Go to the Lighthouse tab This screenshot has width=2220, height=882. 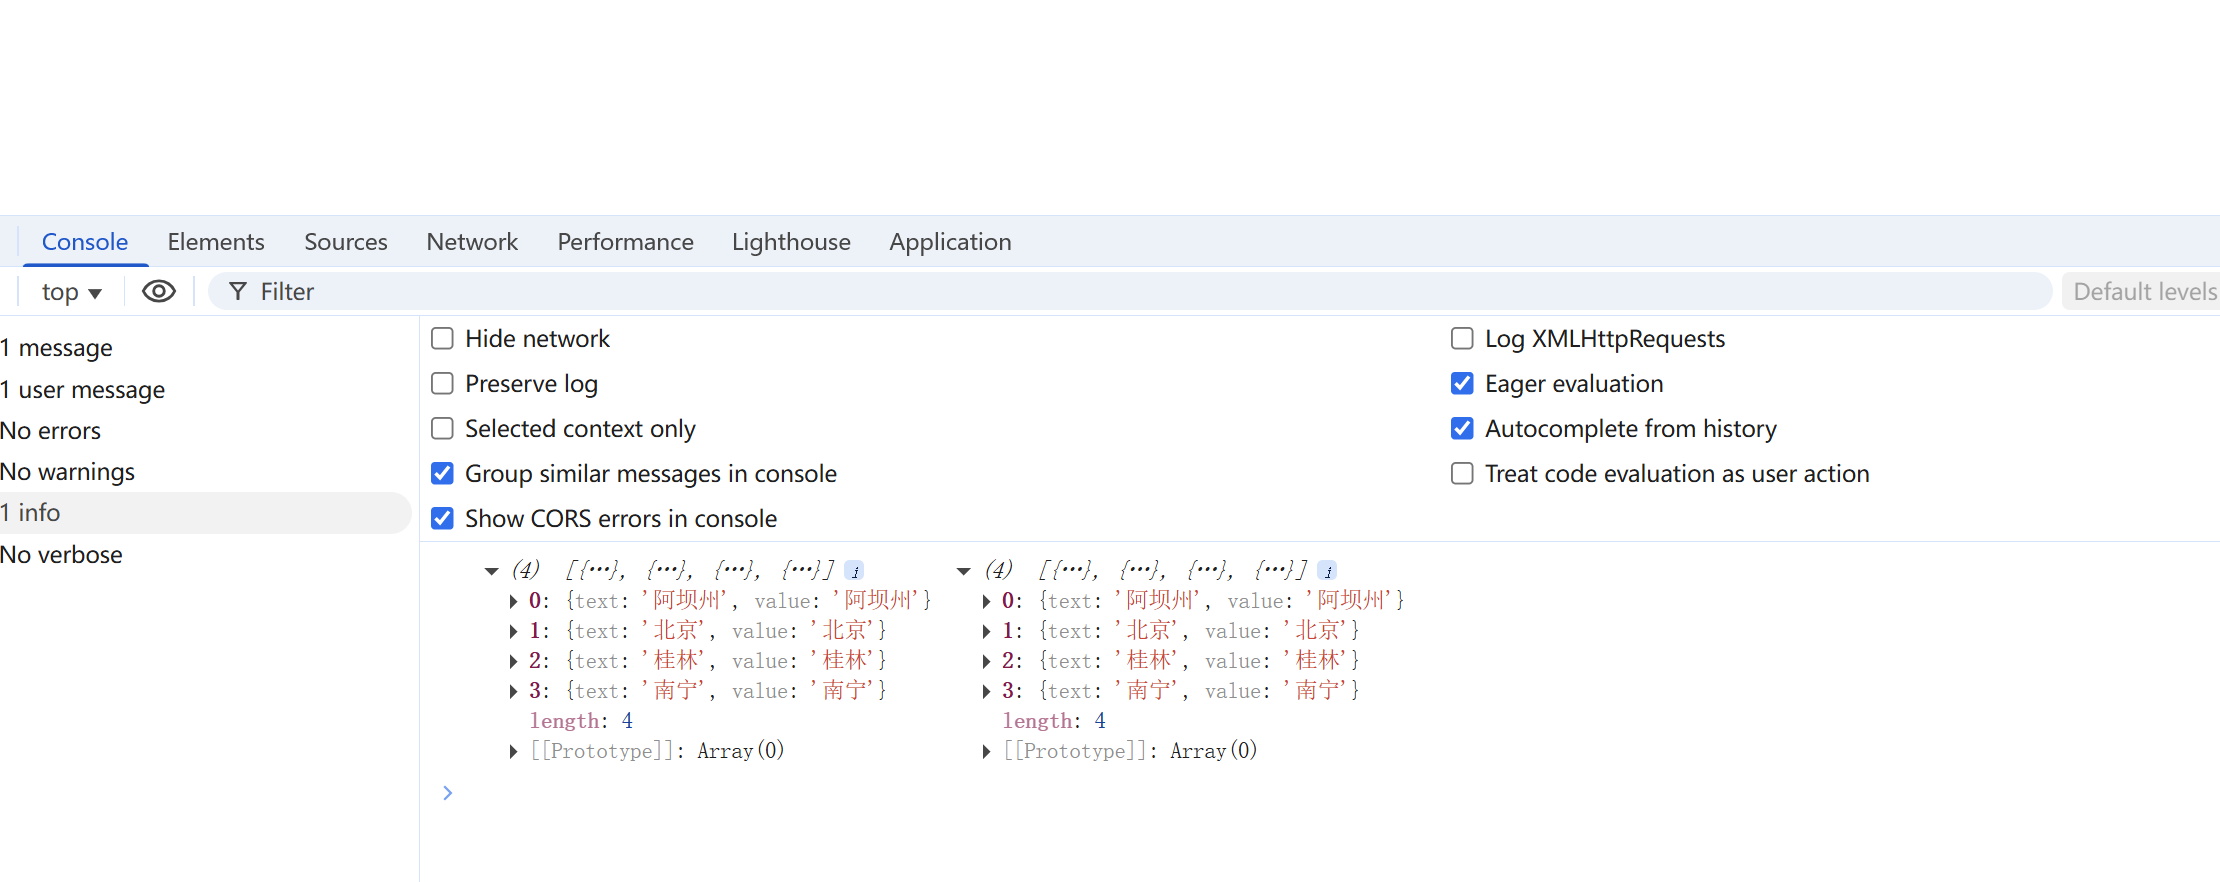(791, 242)
